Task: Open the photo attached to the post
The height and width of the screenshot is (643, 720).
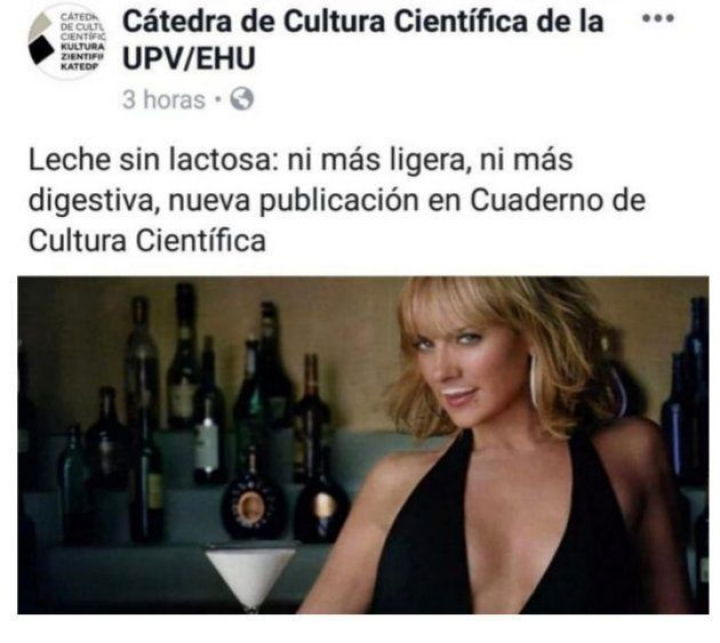Action: 363,445
